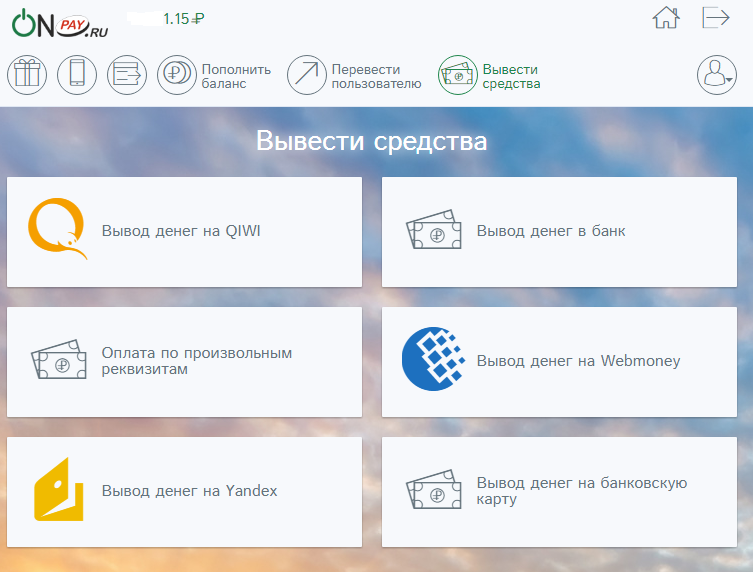Image resolution: width=753 pixels, height=572 pixels.
Task: Go to home page via house icon
Action: [666, 18]
